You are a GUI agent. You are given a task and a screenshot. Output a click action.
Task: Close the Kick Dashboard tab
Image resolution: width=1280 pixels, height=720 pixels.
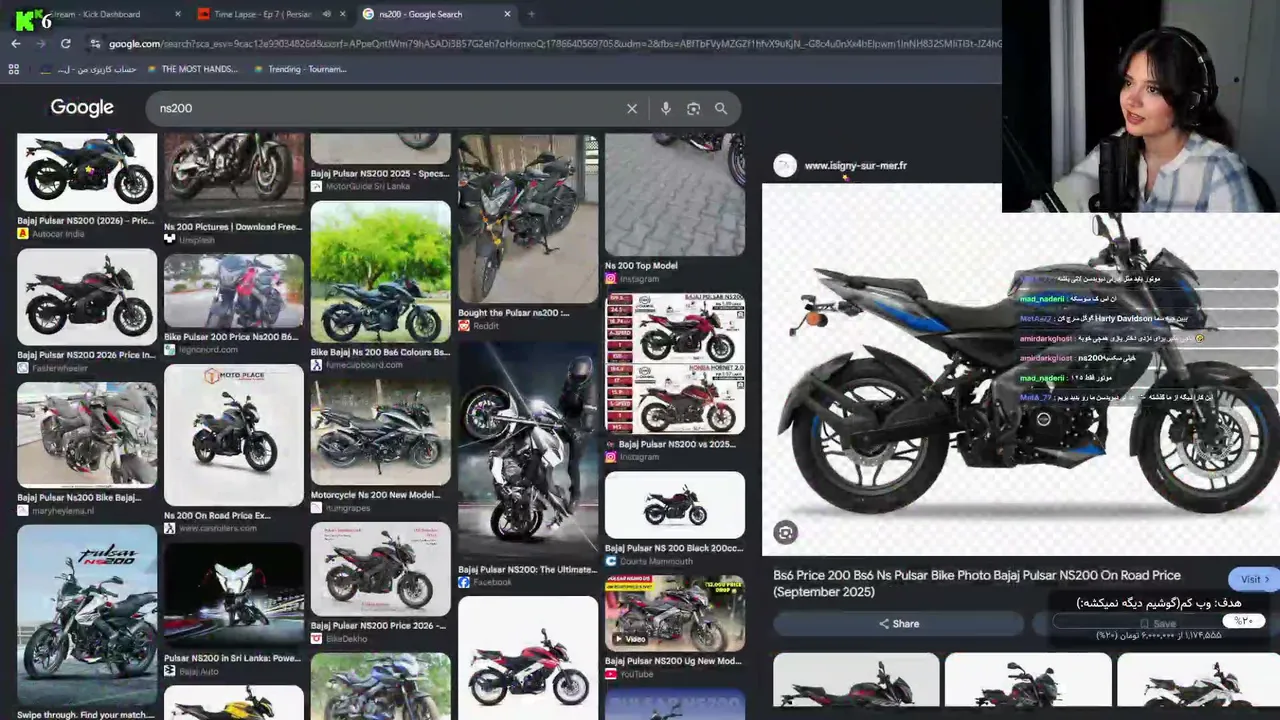coord(178,14)
